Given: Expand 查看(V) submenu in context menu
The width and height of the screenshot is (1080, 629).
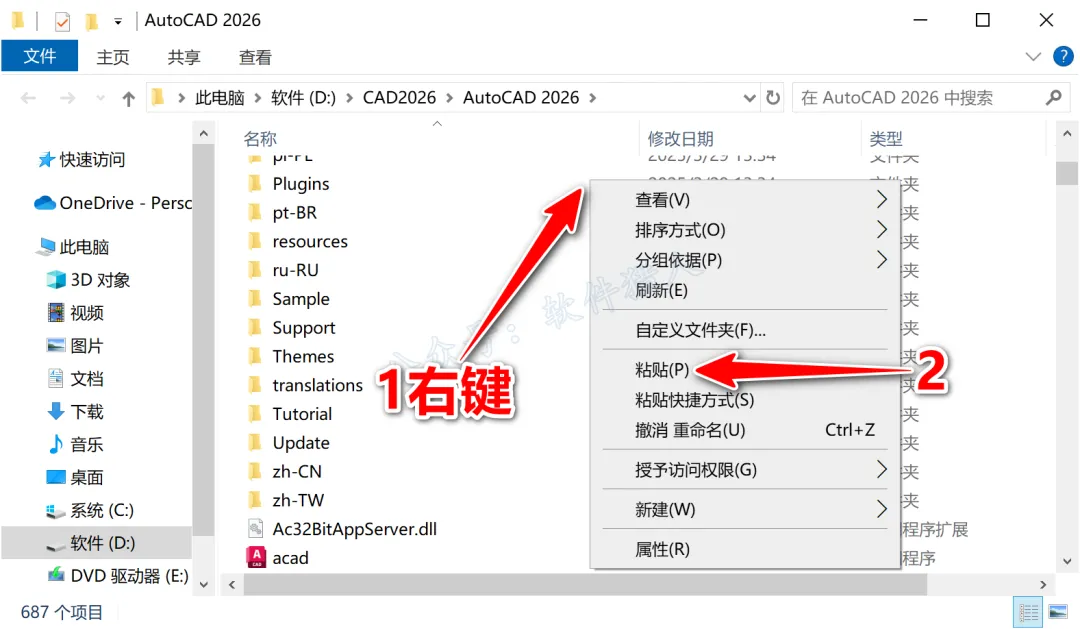Looking at the screenshot, I should [x=882, y=200].
